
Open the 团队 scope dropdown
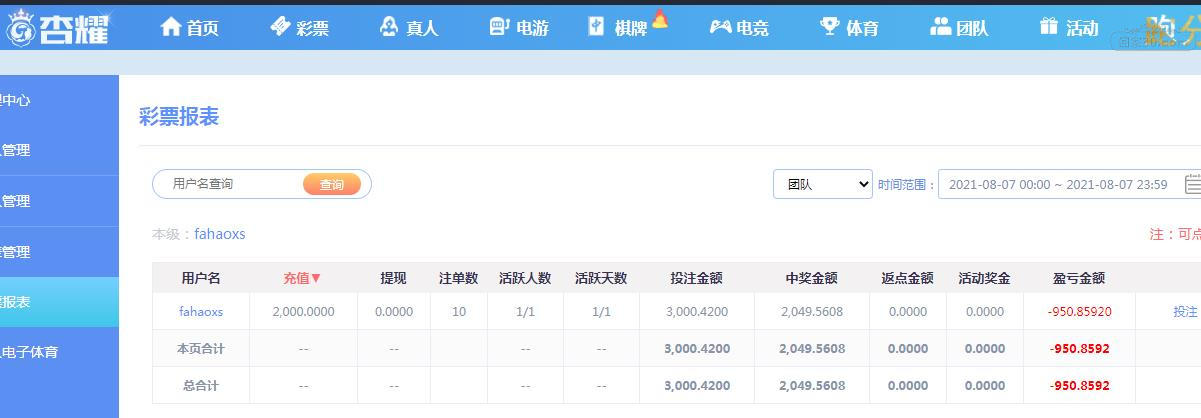tap(823, 184)
